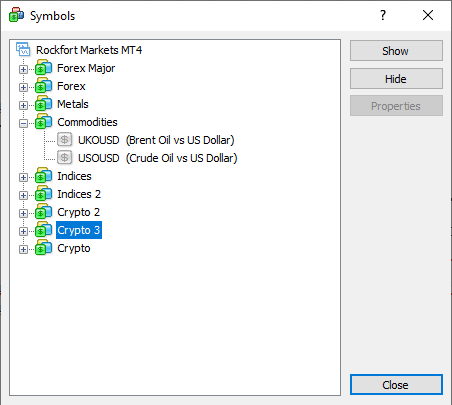This screenshot has height=405, width=452.
Task: Open the question mark help button
Action: [383, 15]
